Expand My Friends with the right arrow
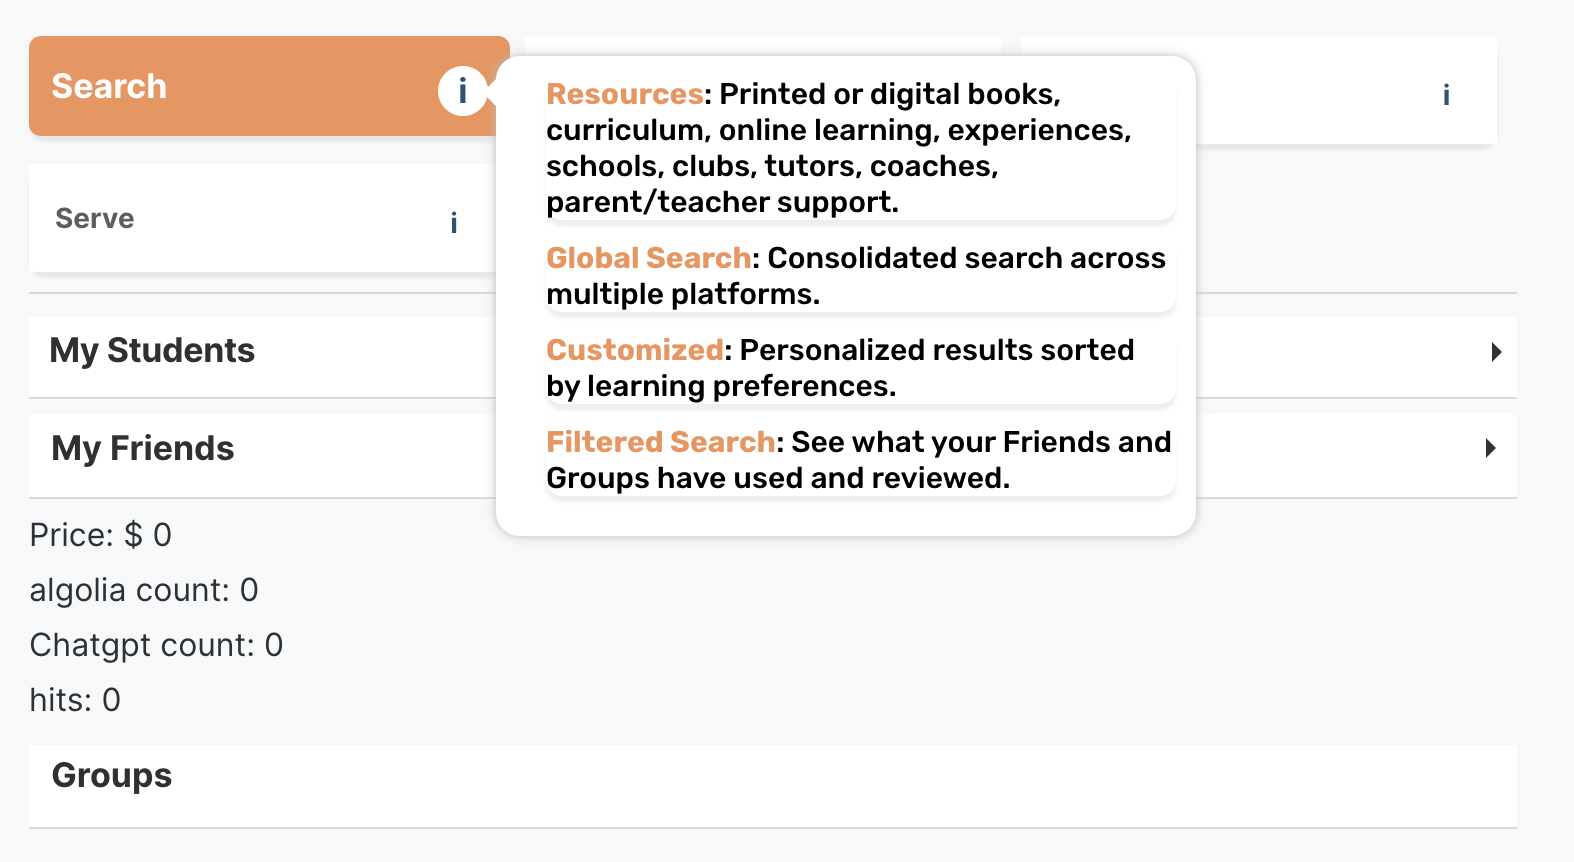 [1490, 448]
